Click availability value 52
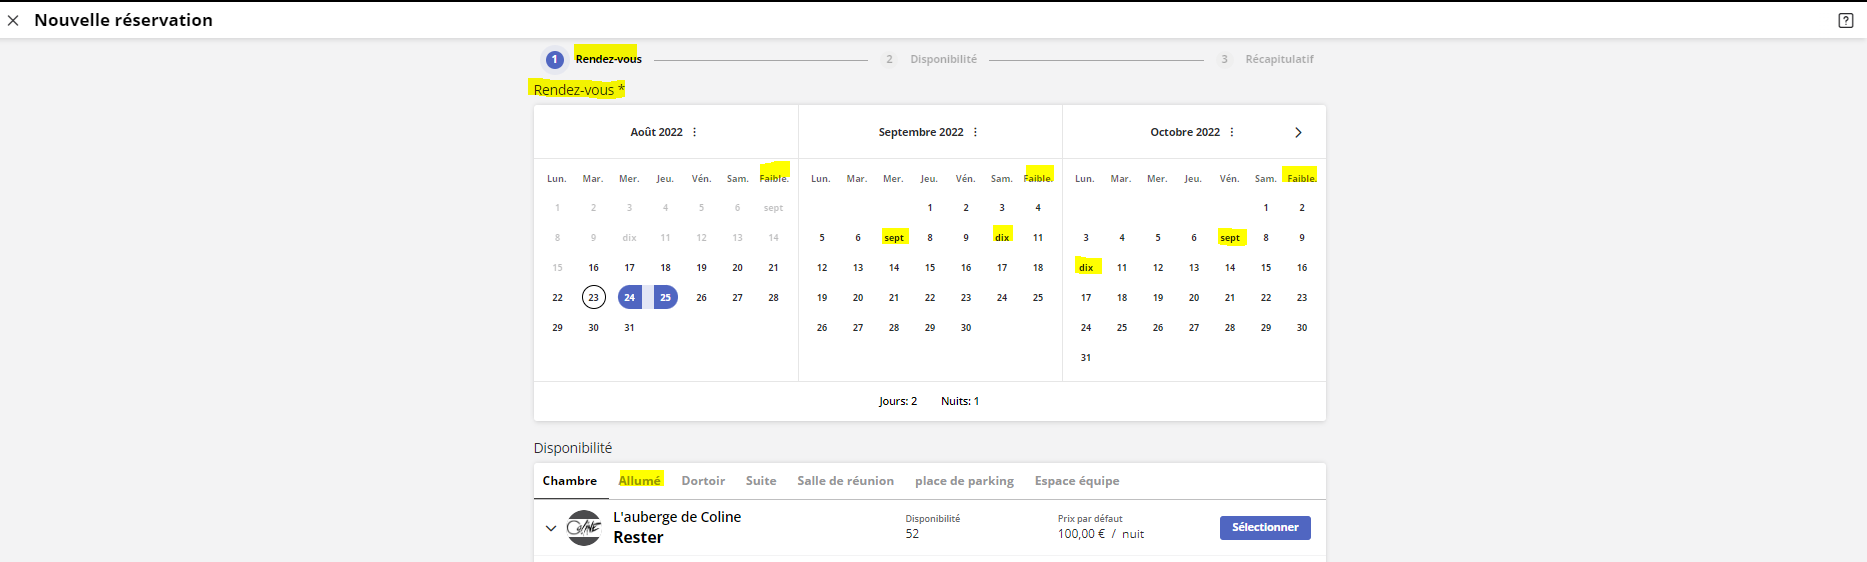The width and height of the screenshot is (1867, 562). (912, 534)
